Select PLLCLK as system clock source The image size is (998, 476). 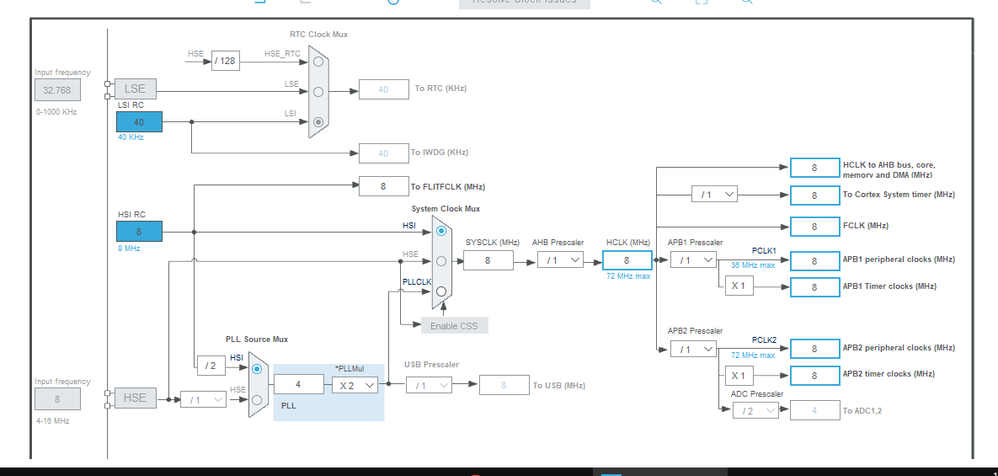pos(441,291)
